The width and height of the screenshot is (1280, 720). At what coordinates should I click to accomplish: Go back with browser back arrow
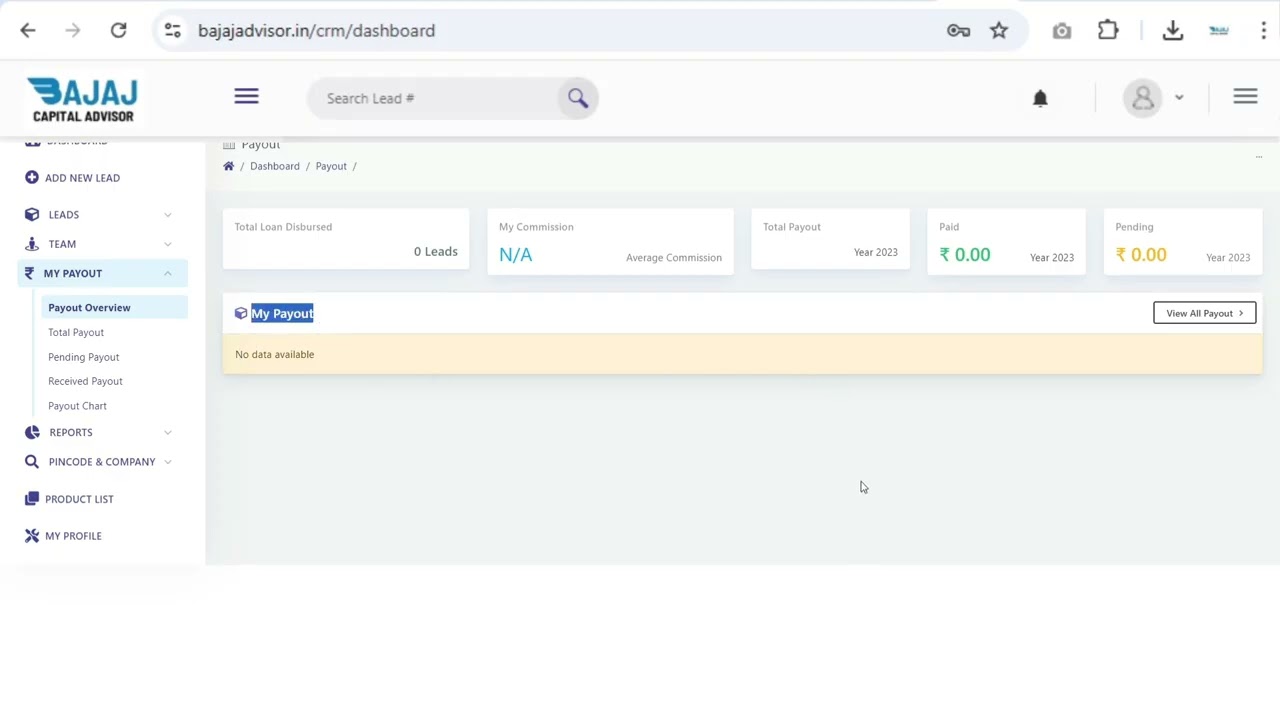(28, 31)
